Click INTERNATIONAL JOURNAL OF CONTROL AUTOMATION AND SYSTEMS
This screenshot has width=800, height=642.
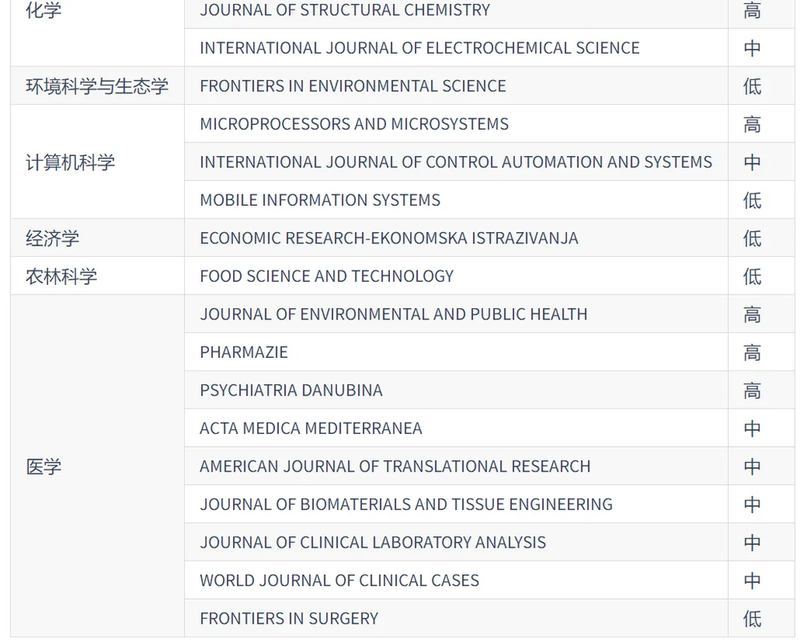[x=456, y=162]
